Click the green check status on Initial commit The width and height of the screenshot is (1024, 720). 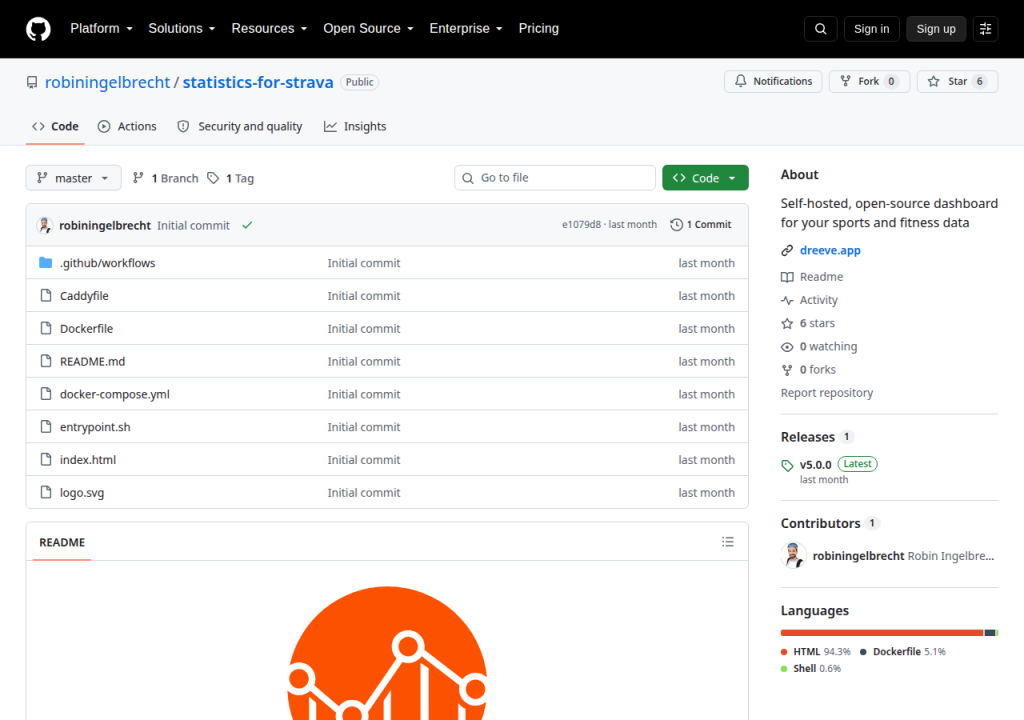(x=247, y=225)
